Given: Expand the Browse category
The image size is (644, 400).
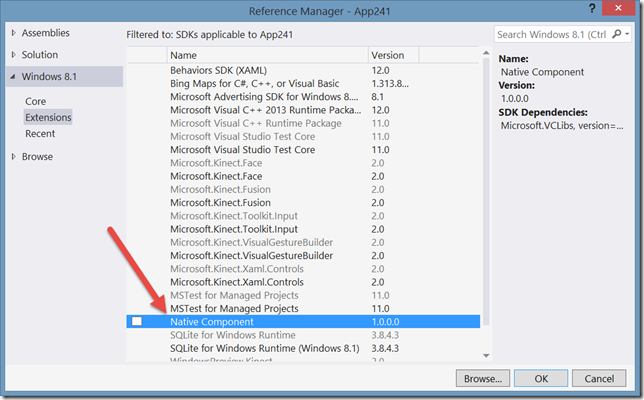Looking at the screenshot, I should point(14,156).
